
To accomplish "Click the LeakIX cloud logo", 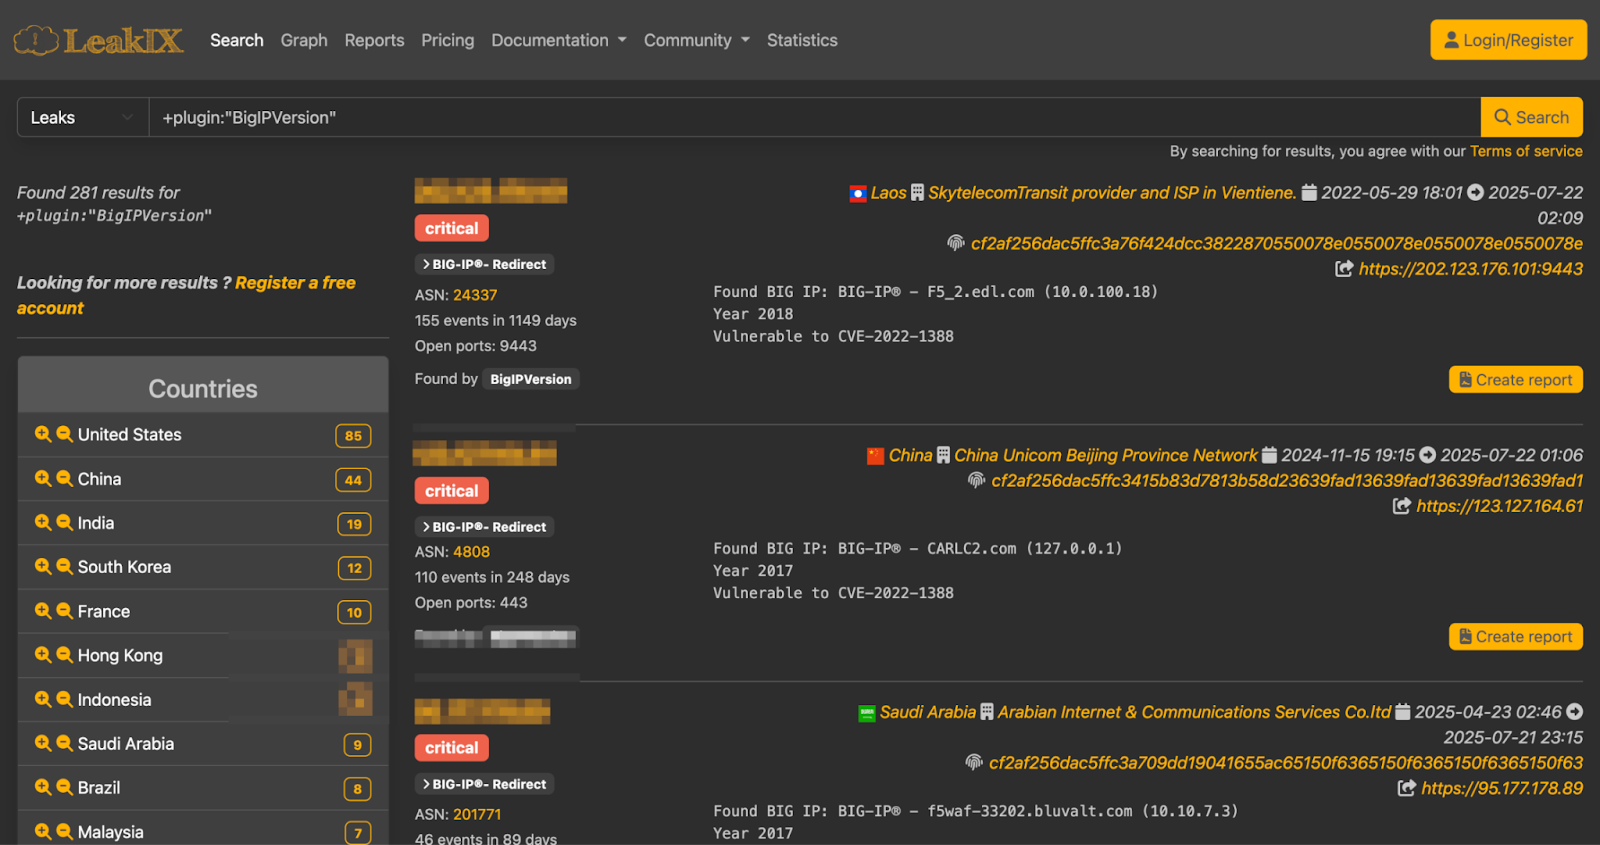I will [x=36, y=40].
